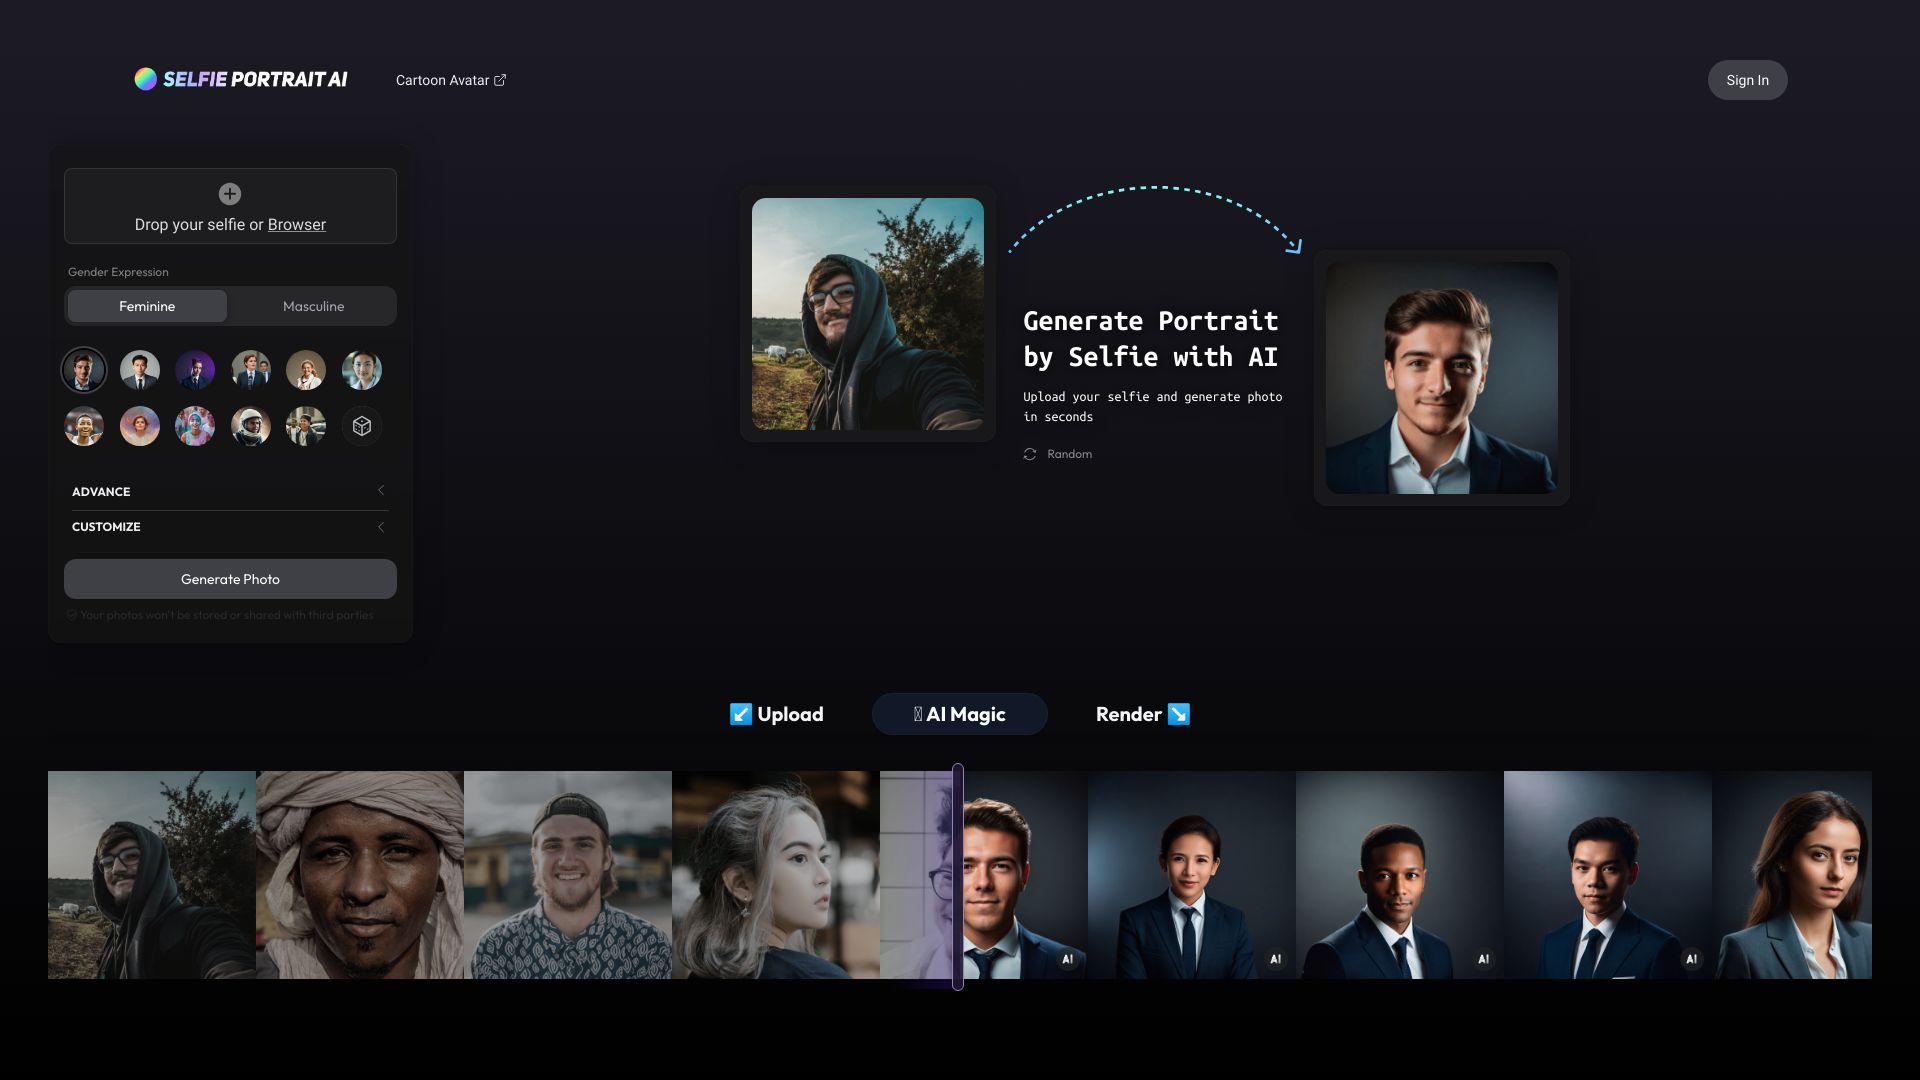
Task: Click the Random style refresh icon
Action: coord(1030,455)
